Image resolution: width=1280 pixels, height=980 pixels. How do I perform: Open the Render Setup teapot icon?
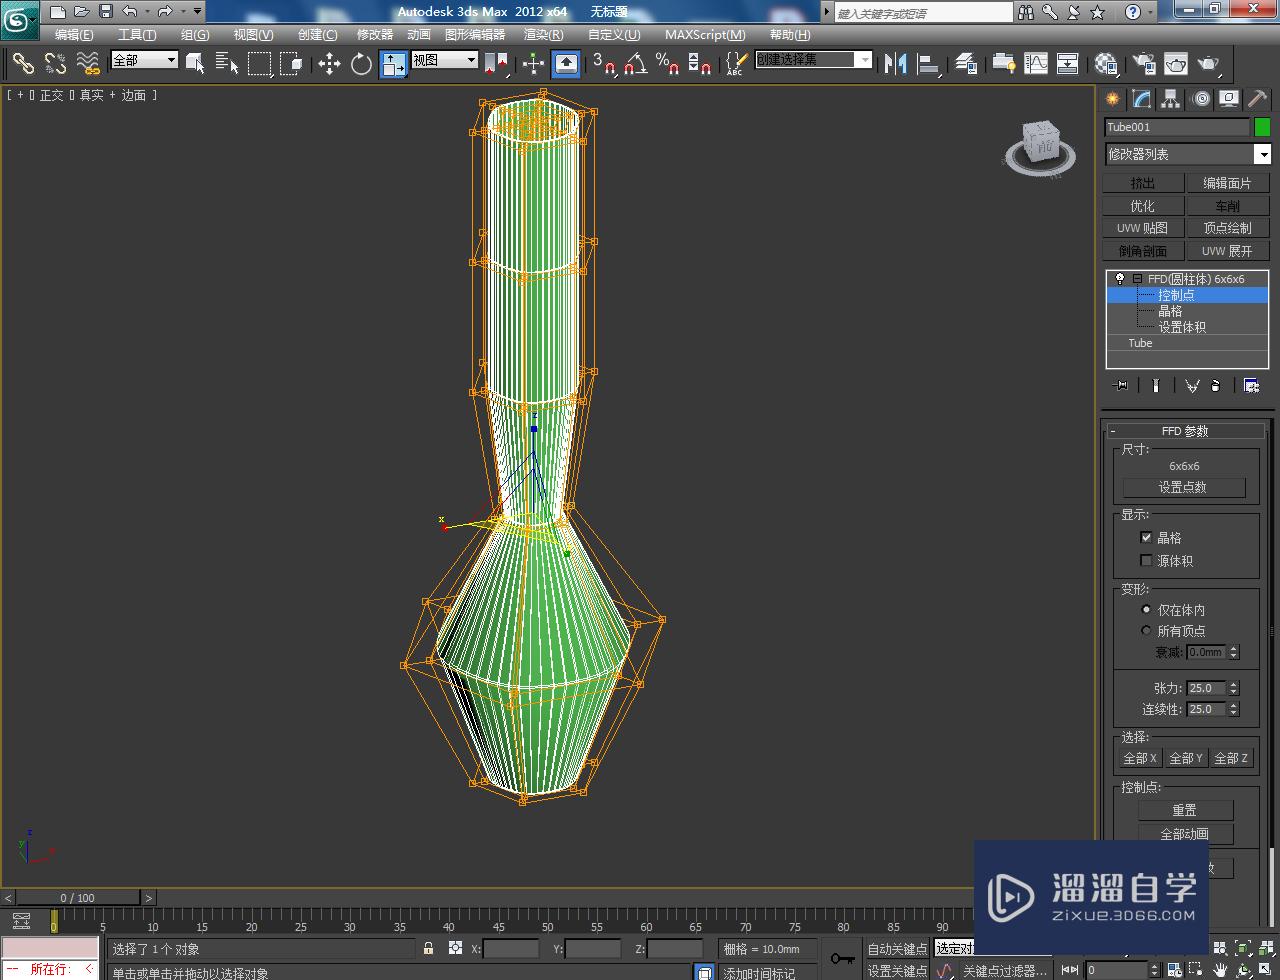[x=1143, y=64]
